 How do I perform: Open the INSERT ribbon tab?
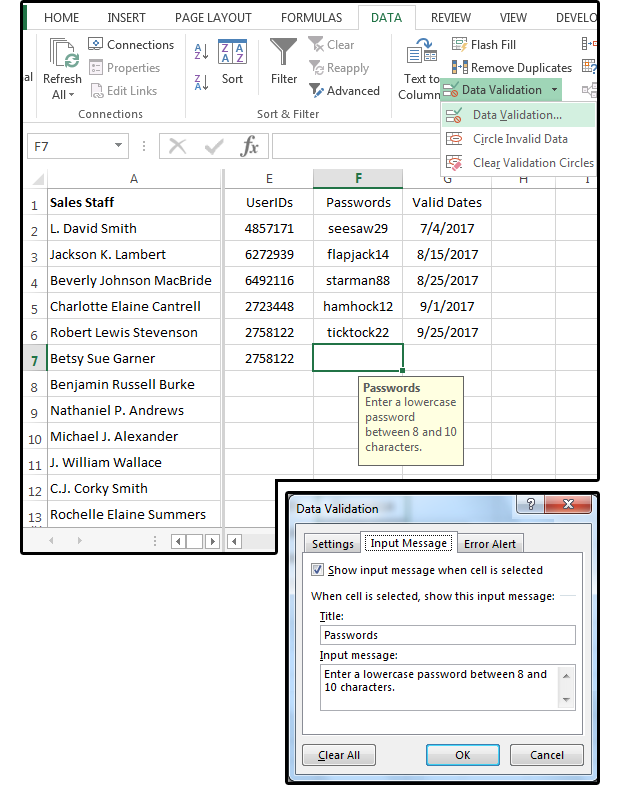coord(126,18)
